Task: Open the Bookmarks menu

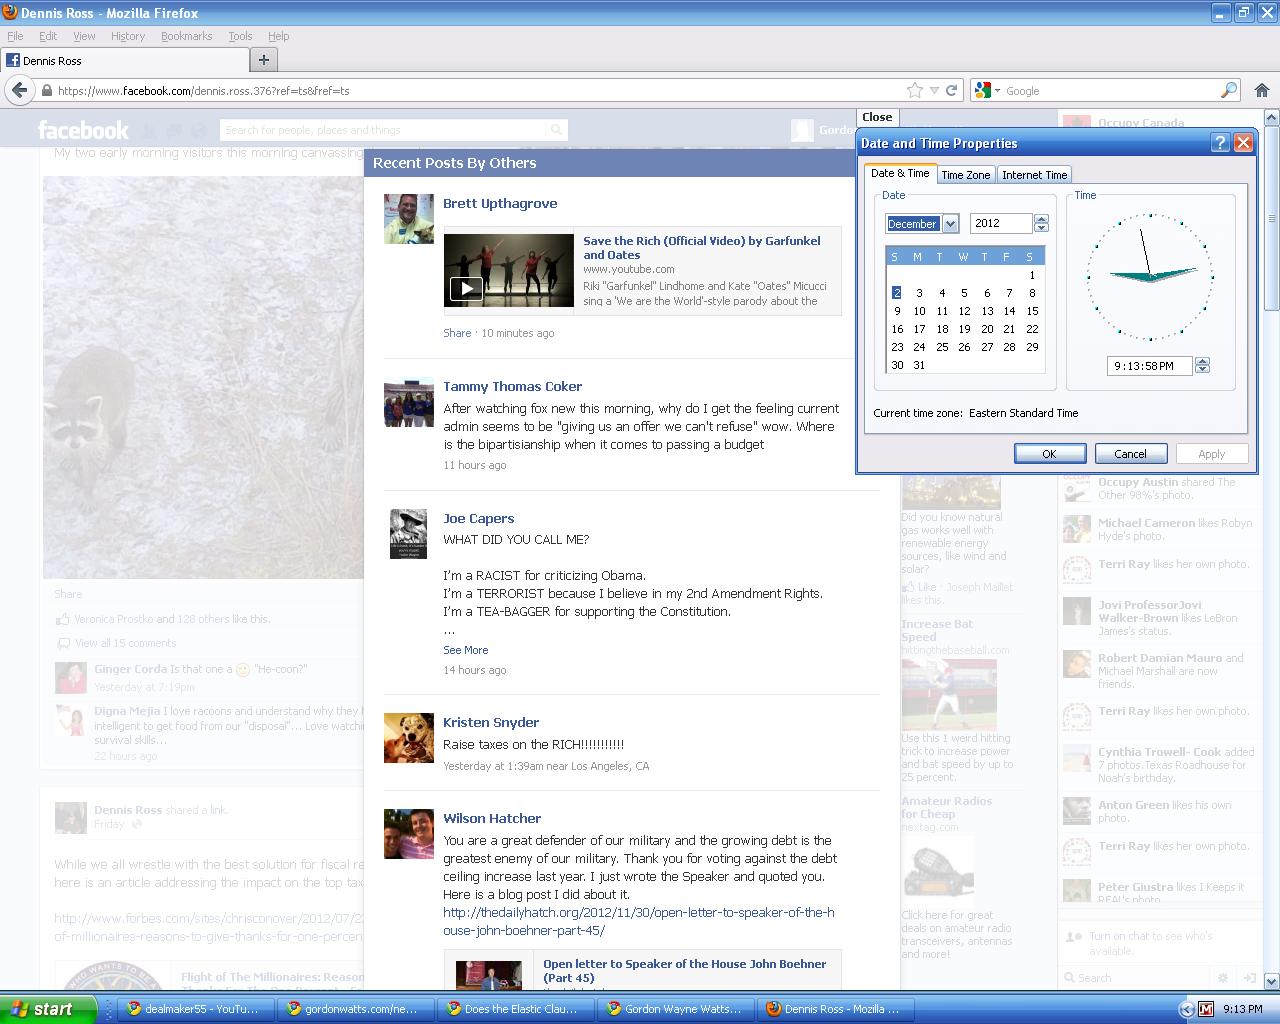Action: [x=186, y=36]
